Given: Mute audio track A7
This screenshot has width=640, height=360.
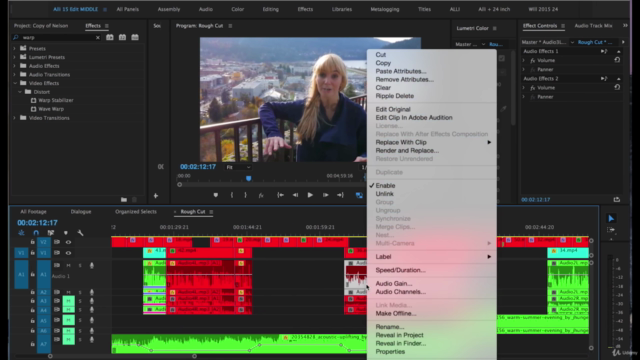Looking at the screenshot, I should pyautogui.click(x=68, y=340).
